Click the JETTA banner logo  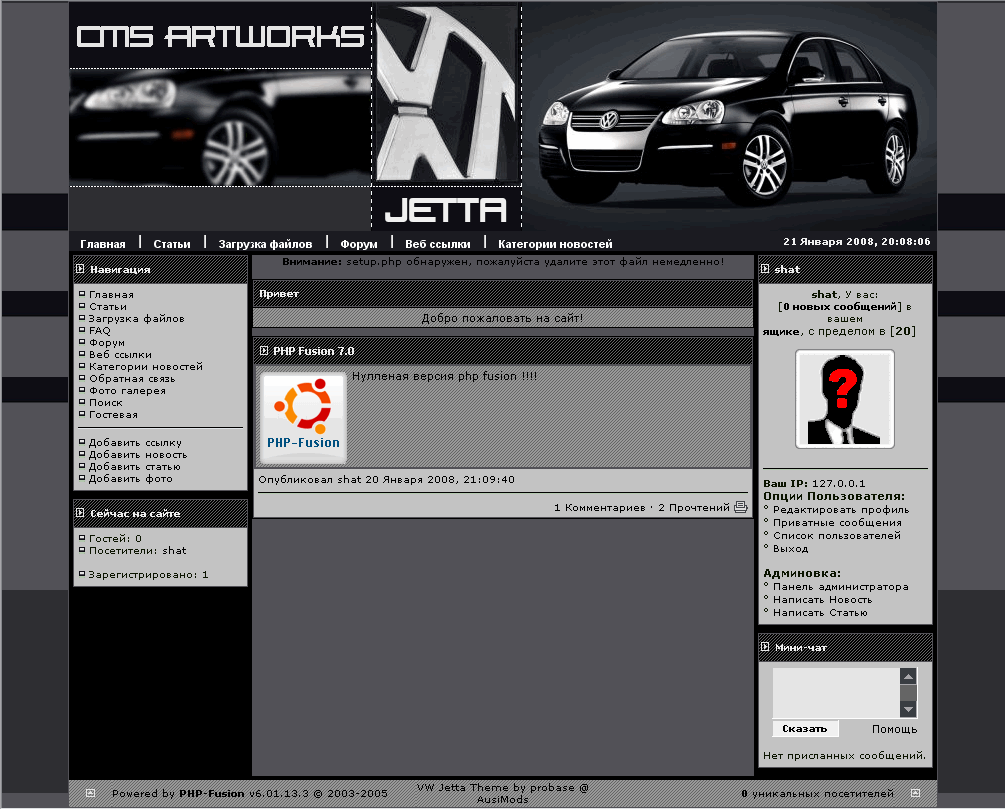(x=446, y=210)
